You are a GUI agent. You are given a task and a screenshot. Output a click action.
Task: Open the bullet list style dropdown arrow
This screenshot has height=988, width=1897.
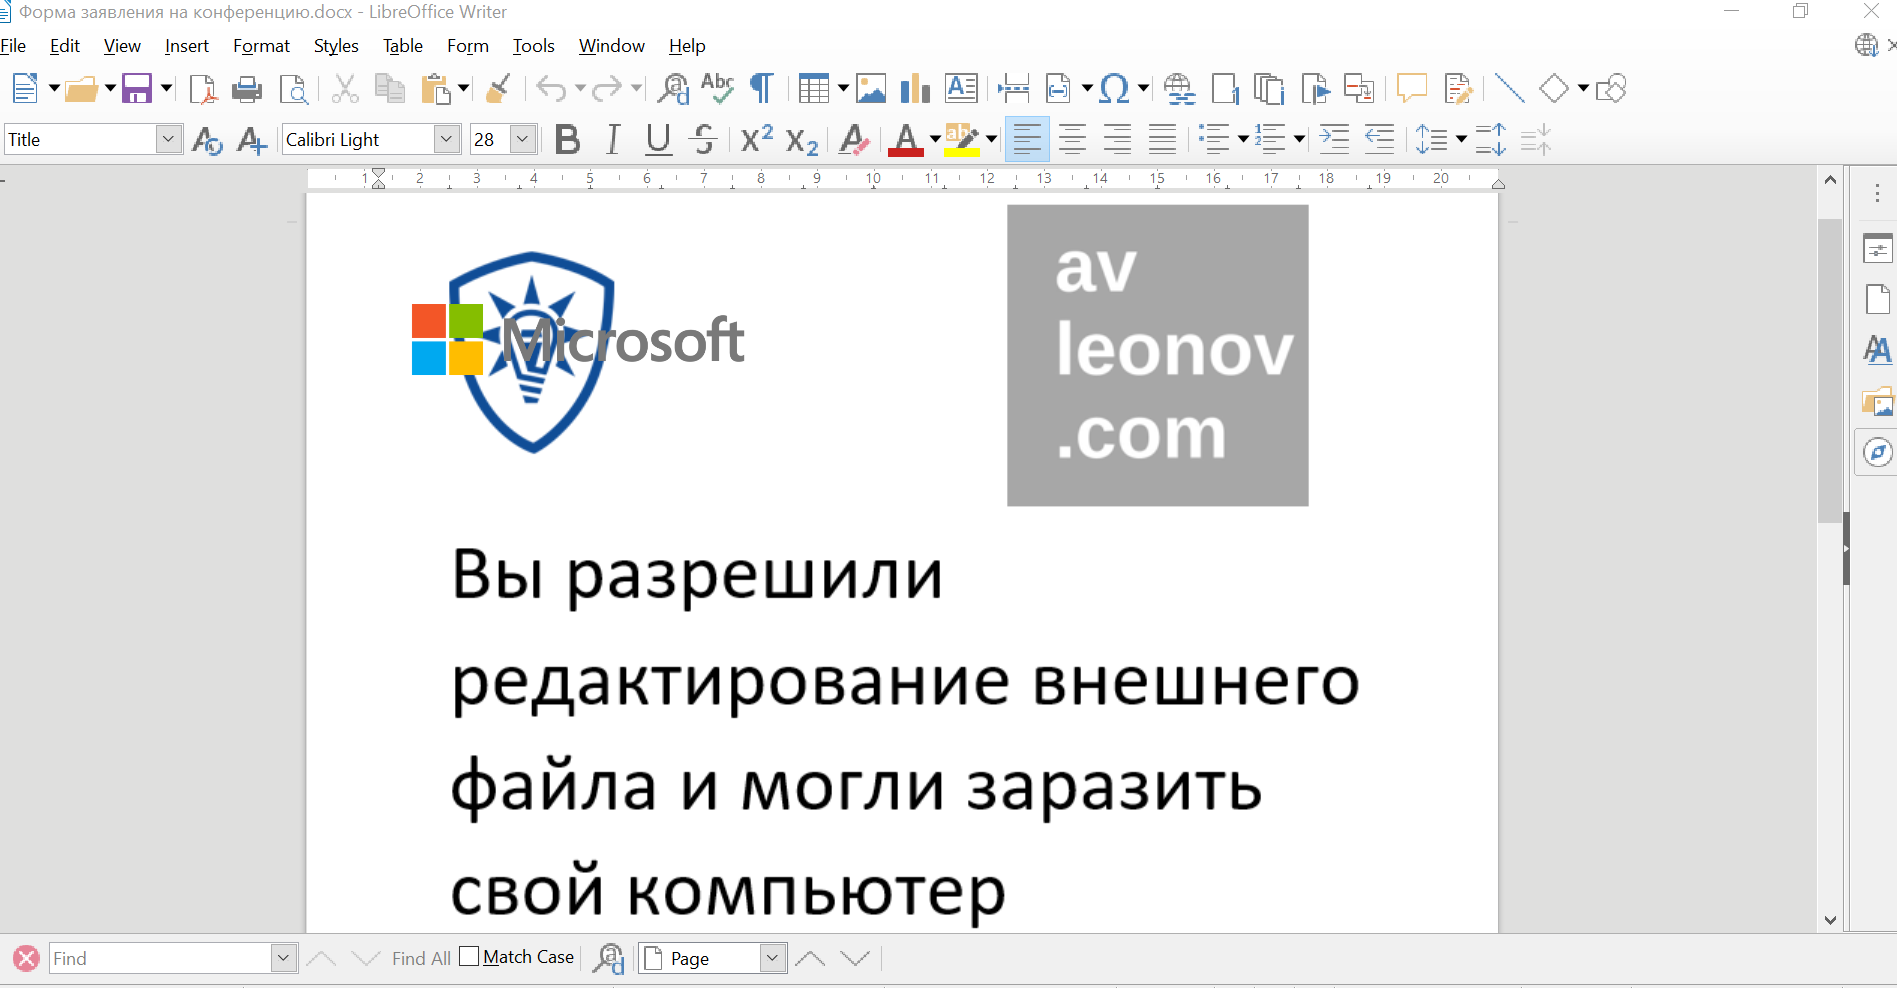pos(1243,140)
